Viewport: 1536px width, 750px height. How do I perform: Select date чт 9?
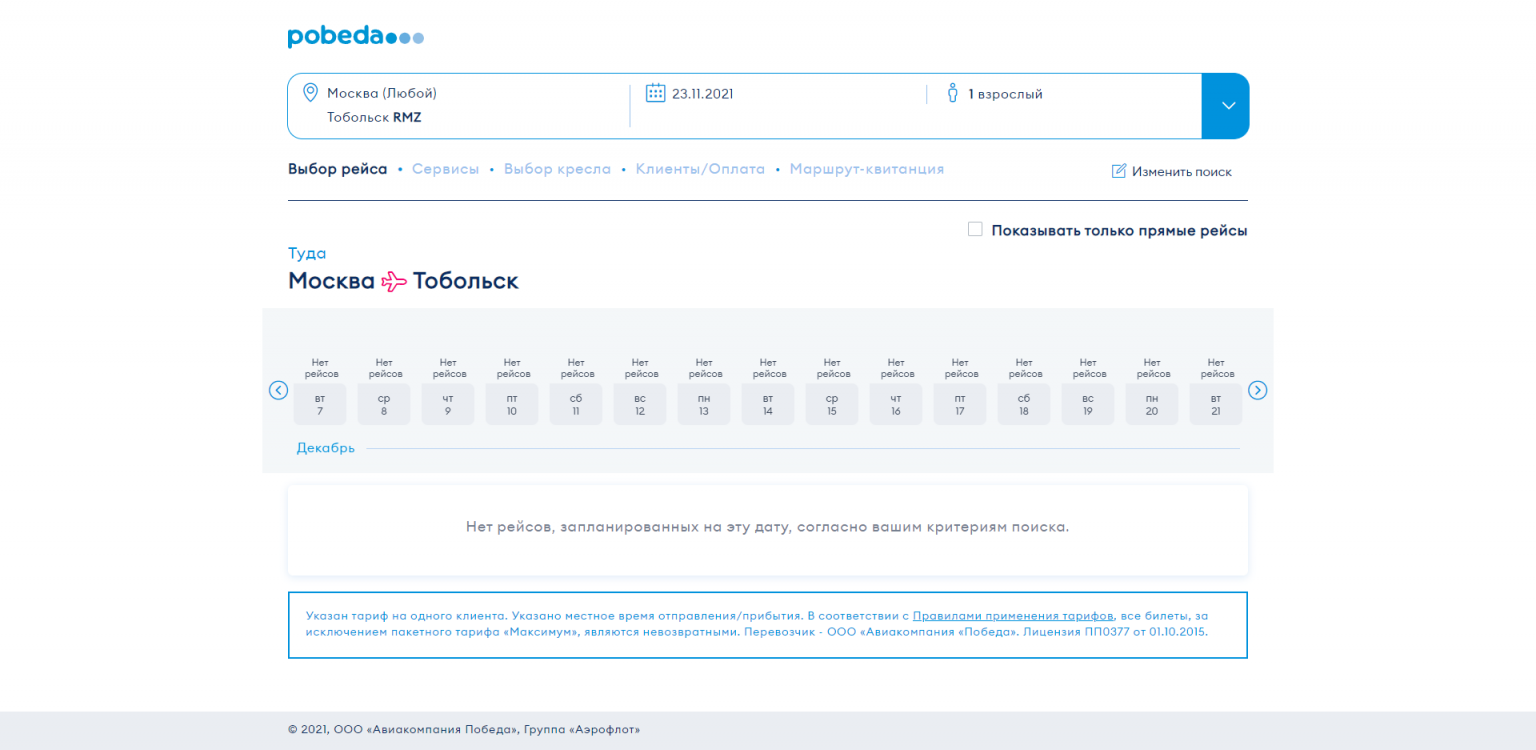click(448, 404)
